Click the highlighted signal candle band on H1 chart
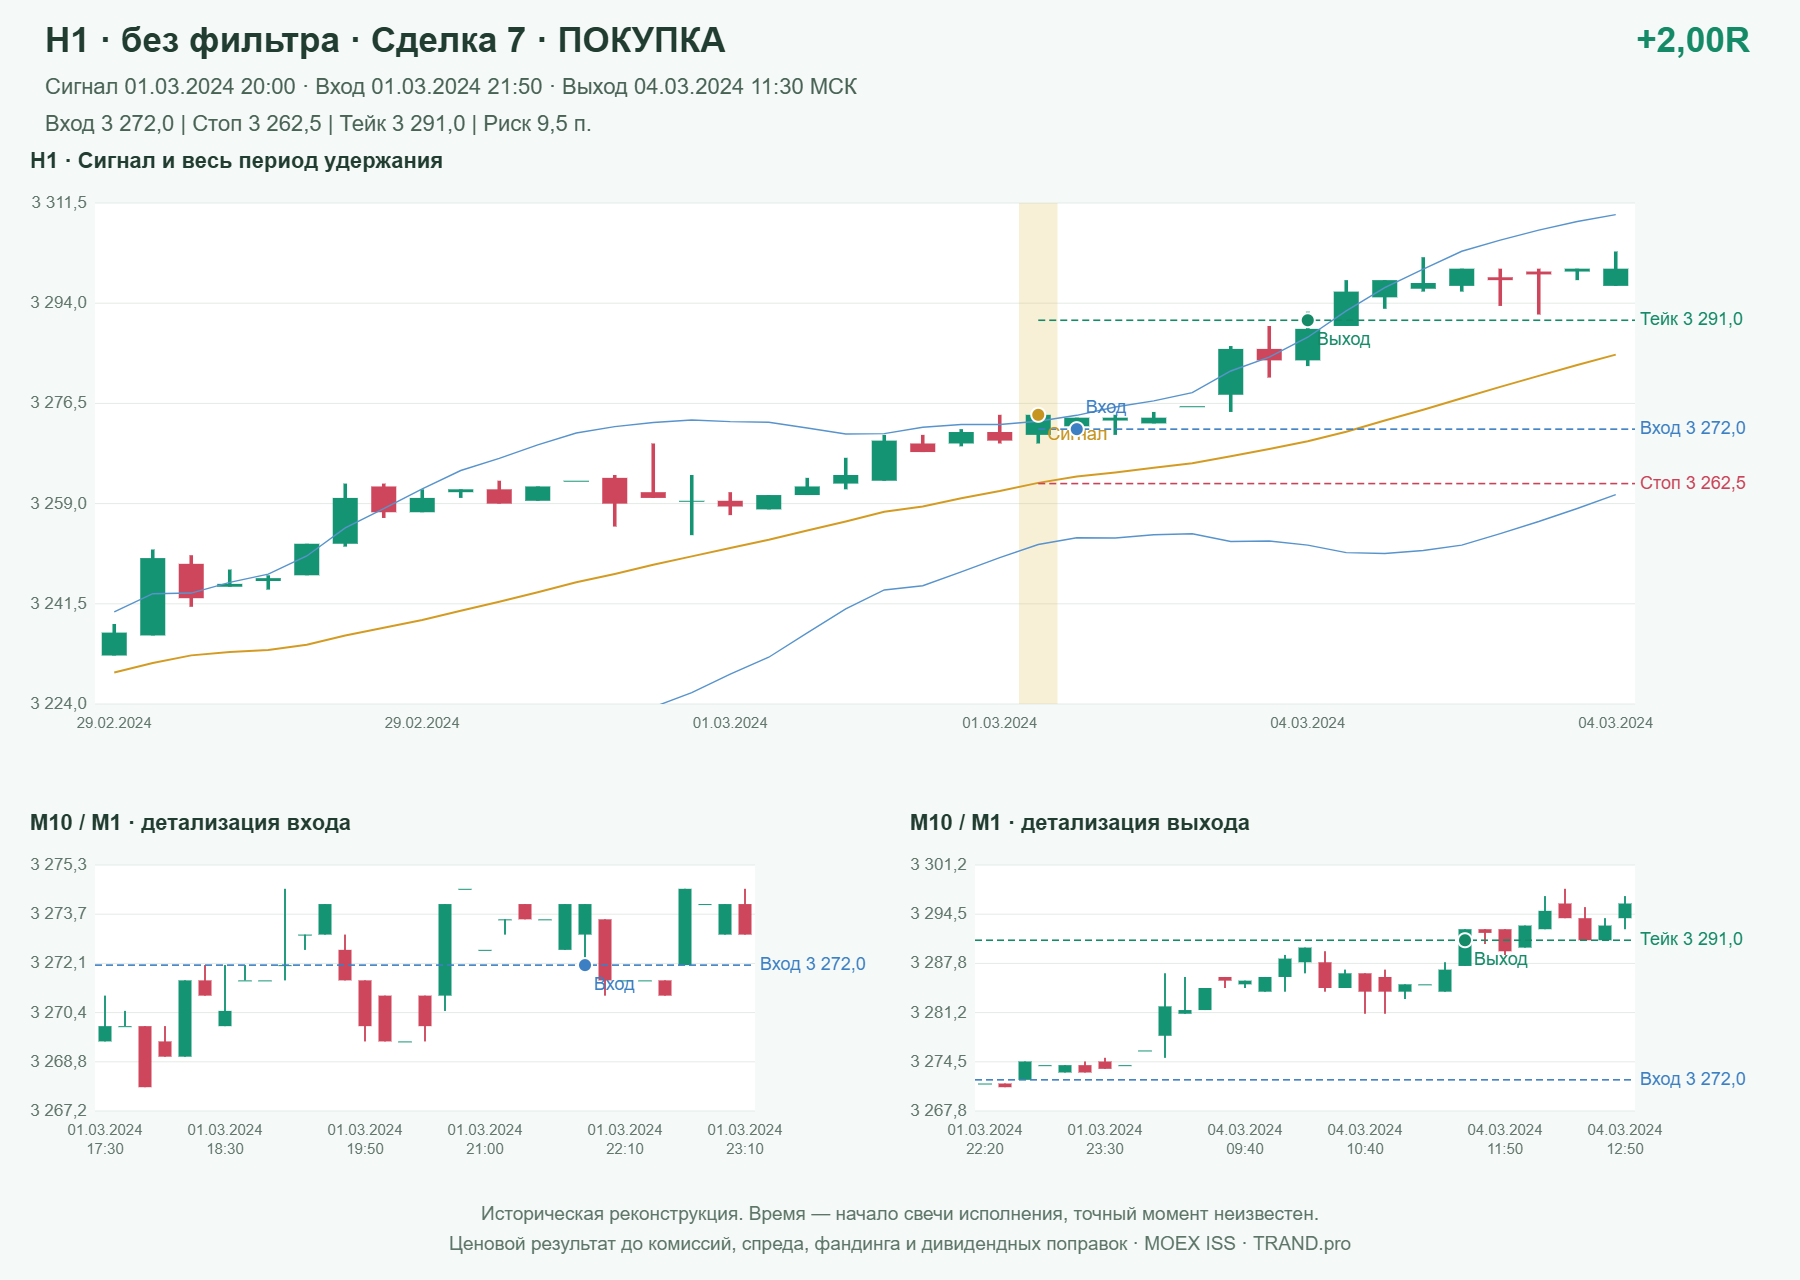The width and height of the screenshot is (1800, 1280). pos(1038,453)
